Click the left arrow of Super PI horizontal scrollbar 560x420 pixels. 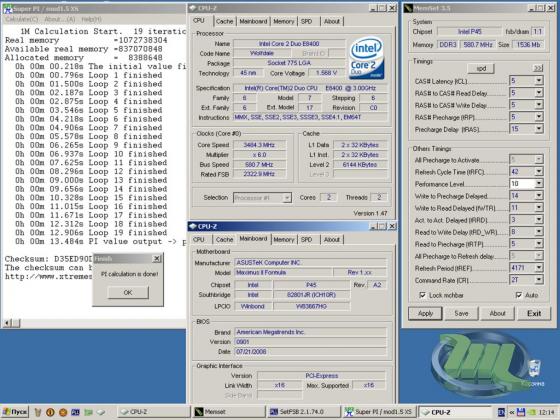point(7,323)
